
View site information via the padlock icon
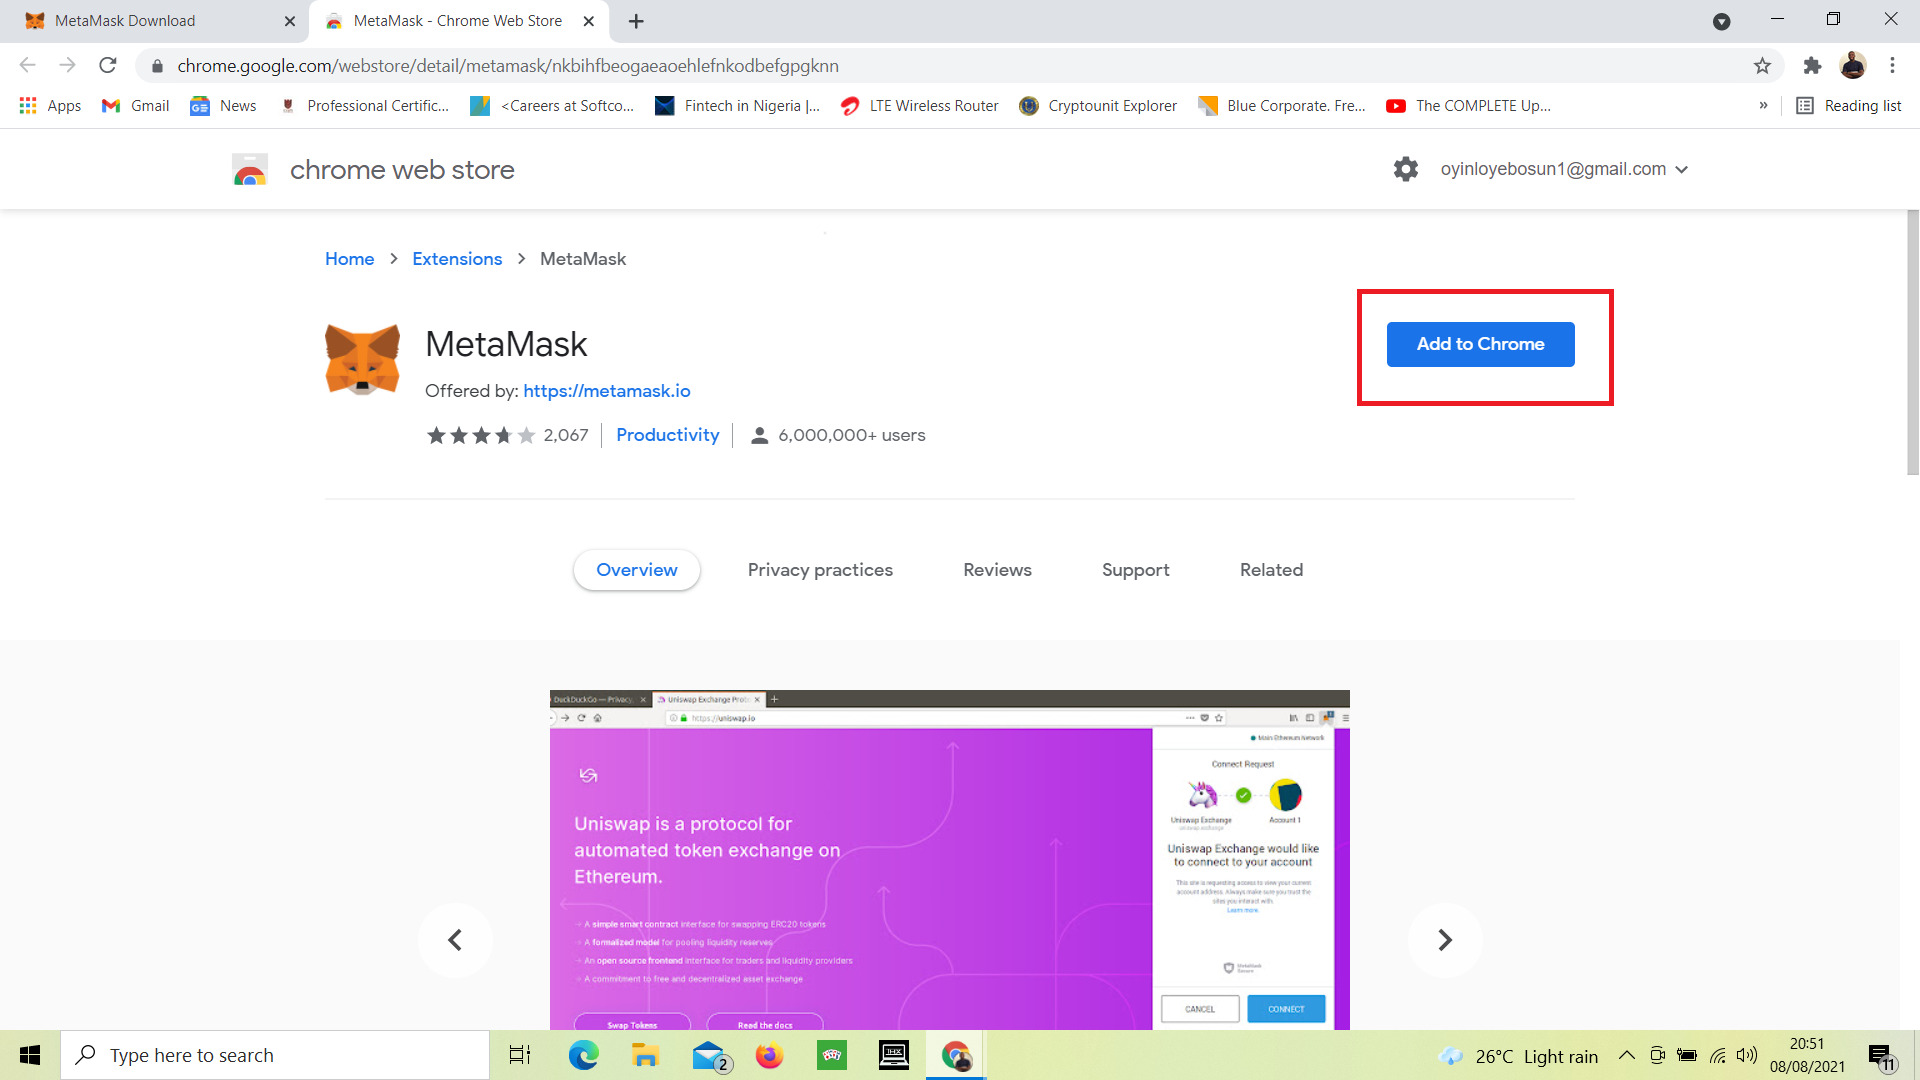tap(157, 66)
